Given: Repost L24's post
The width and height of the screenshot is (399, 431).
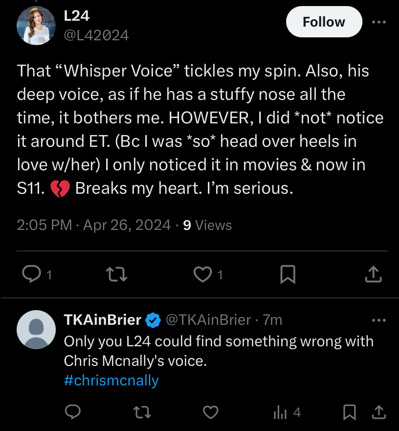Looking at the screenshot, I should coord(116,275).
